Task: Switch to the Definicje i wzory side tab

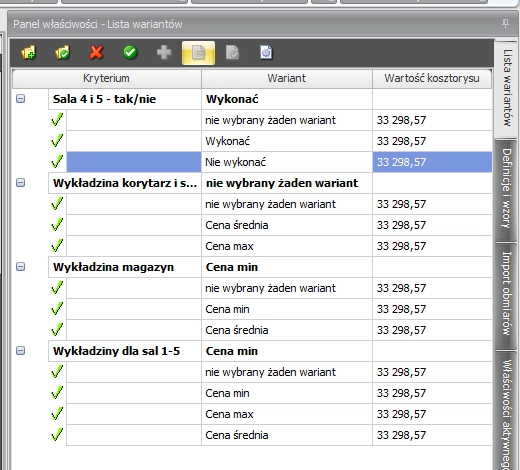Action: point(506,189)
